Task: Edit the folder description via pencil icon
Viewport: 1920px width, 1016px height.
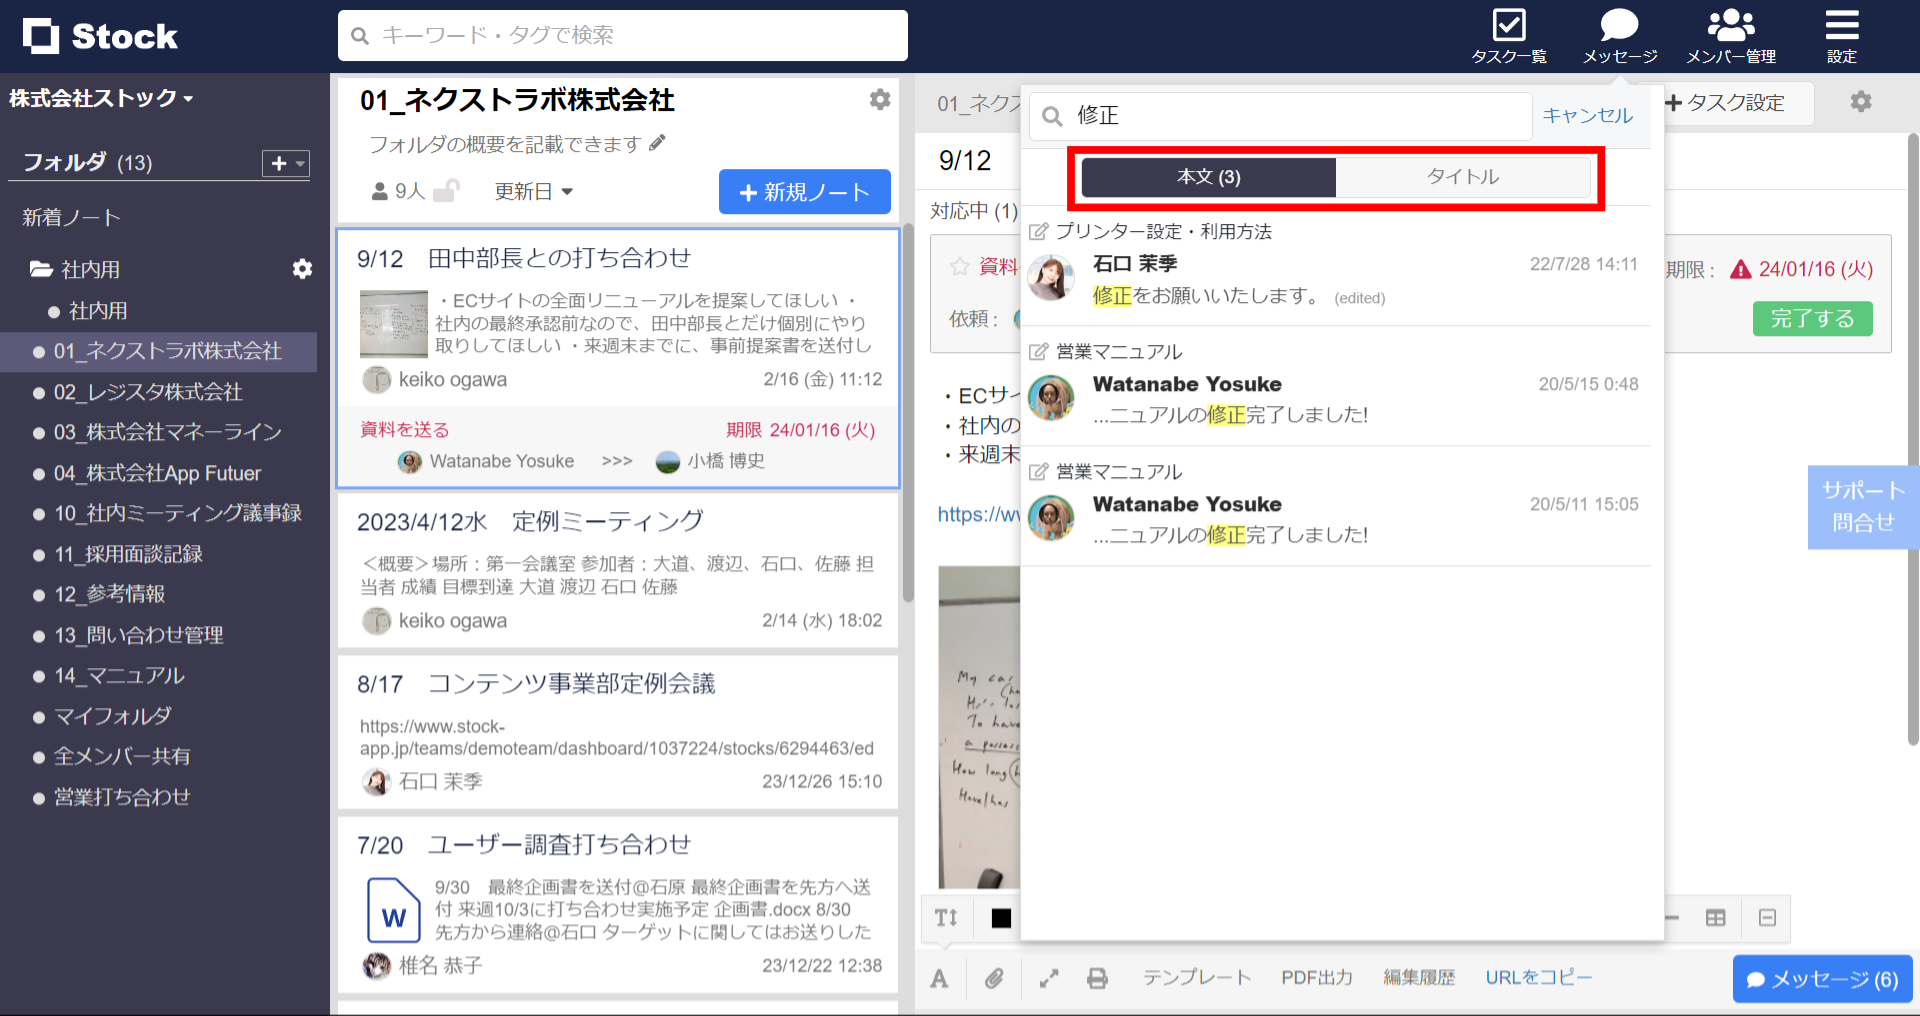Action: pyautogui.click(x=657, y=143)
